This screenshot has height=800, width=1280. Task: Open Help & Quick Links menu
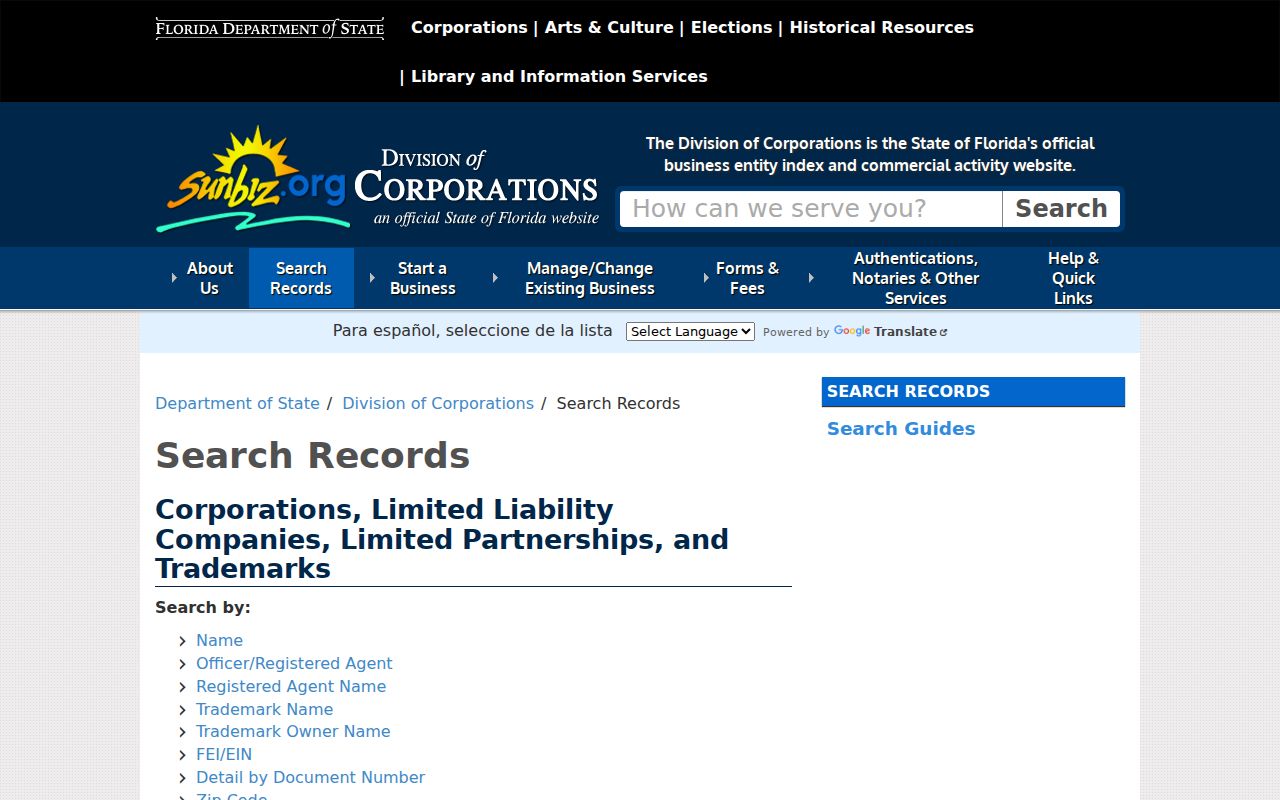1073,278
